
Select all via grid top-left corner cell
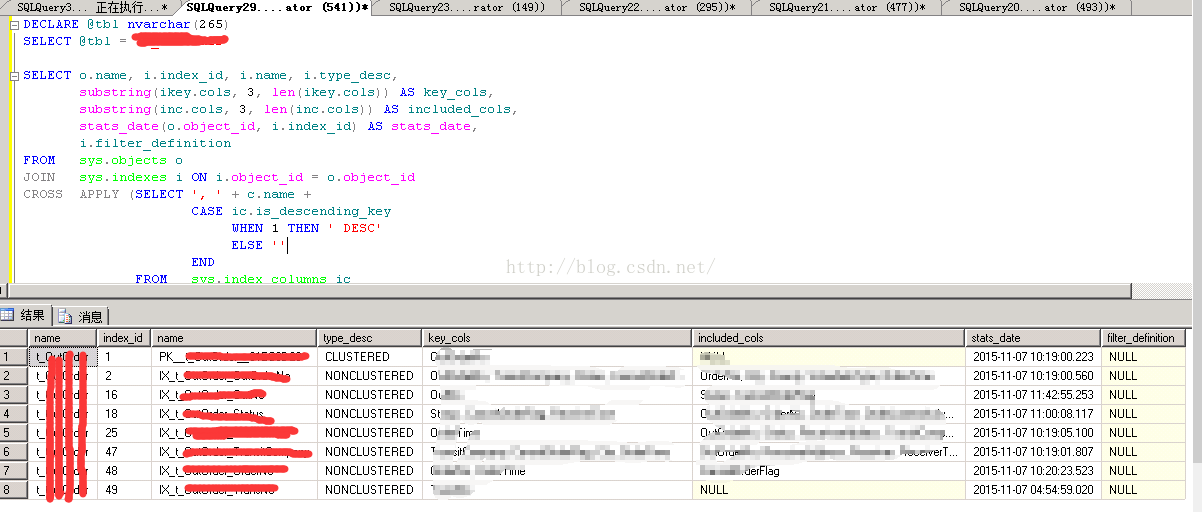14,338
